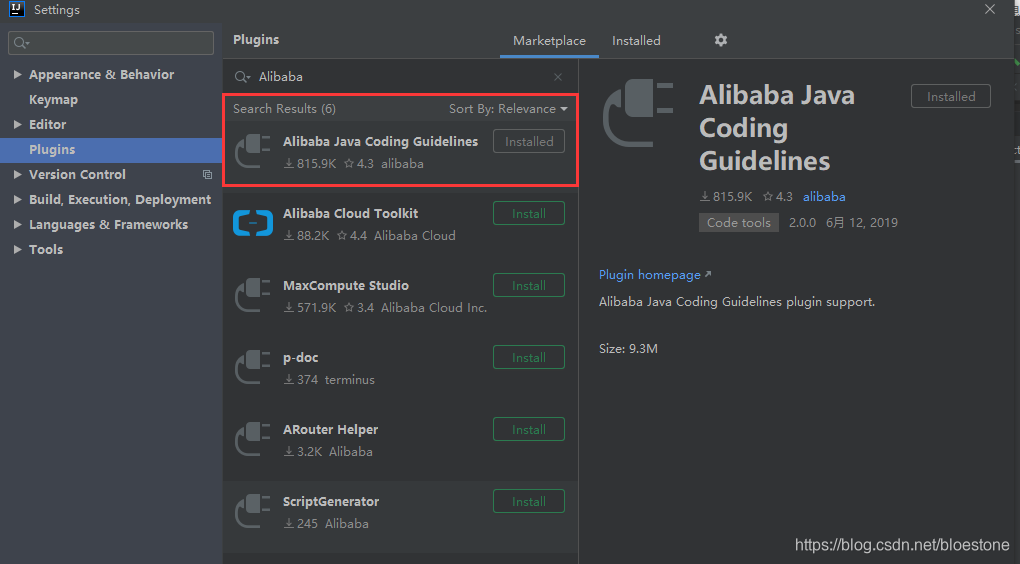The height and width of the screenshot is (564, 1020).
Task: Install the MaxCompute Studio plugin
Action: pyautogui.click(x=529, y=286)
